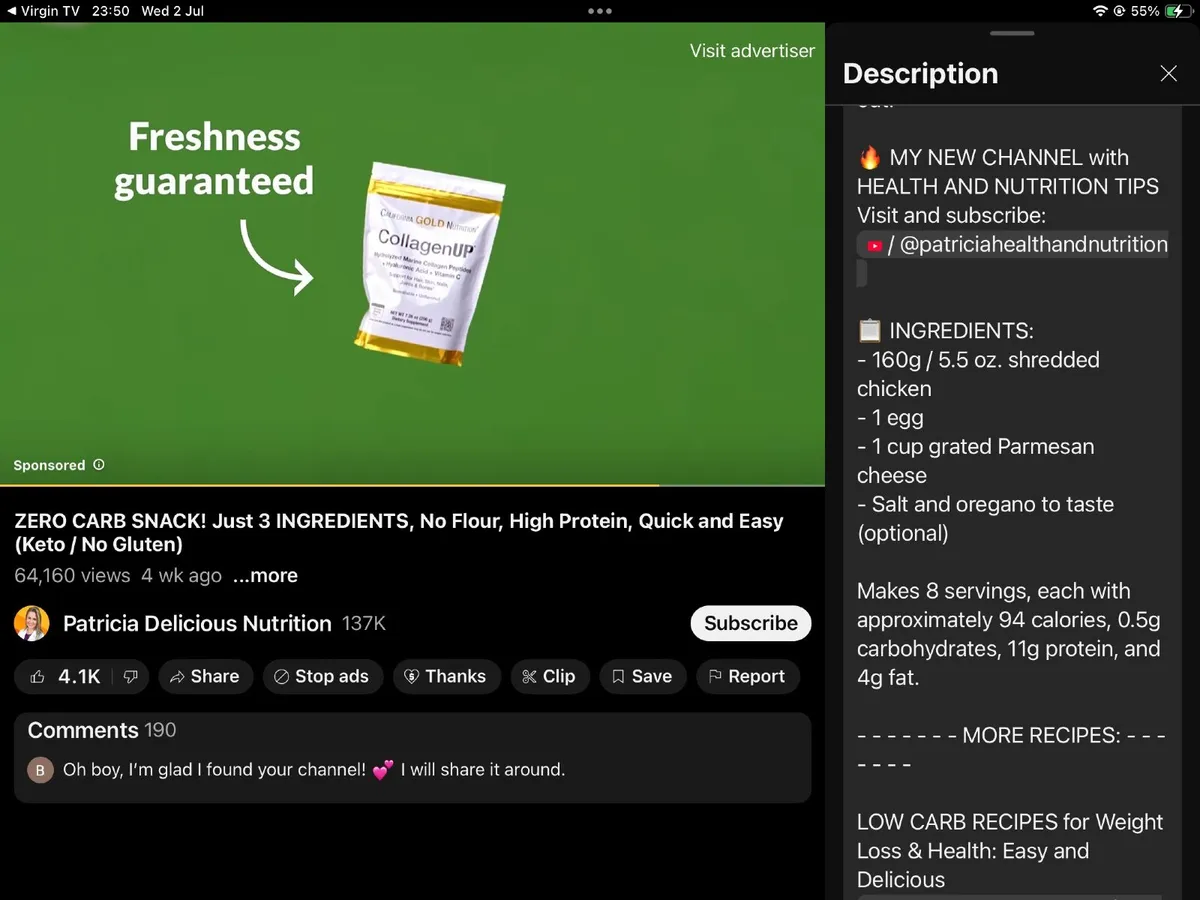Image resolution: width=1200 pixels, height=900 pixels.
Task: Expand video description with ...more
Action: [265, 576]
